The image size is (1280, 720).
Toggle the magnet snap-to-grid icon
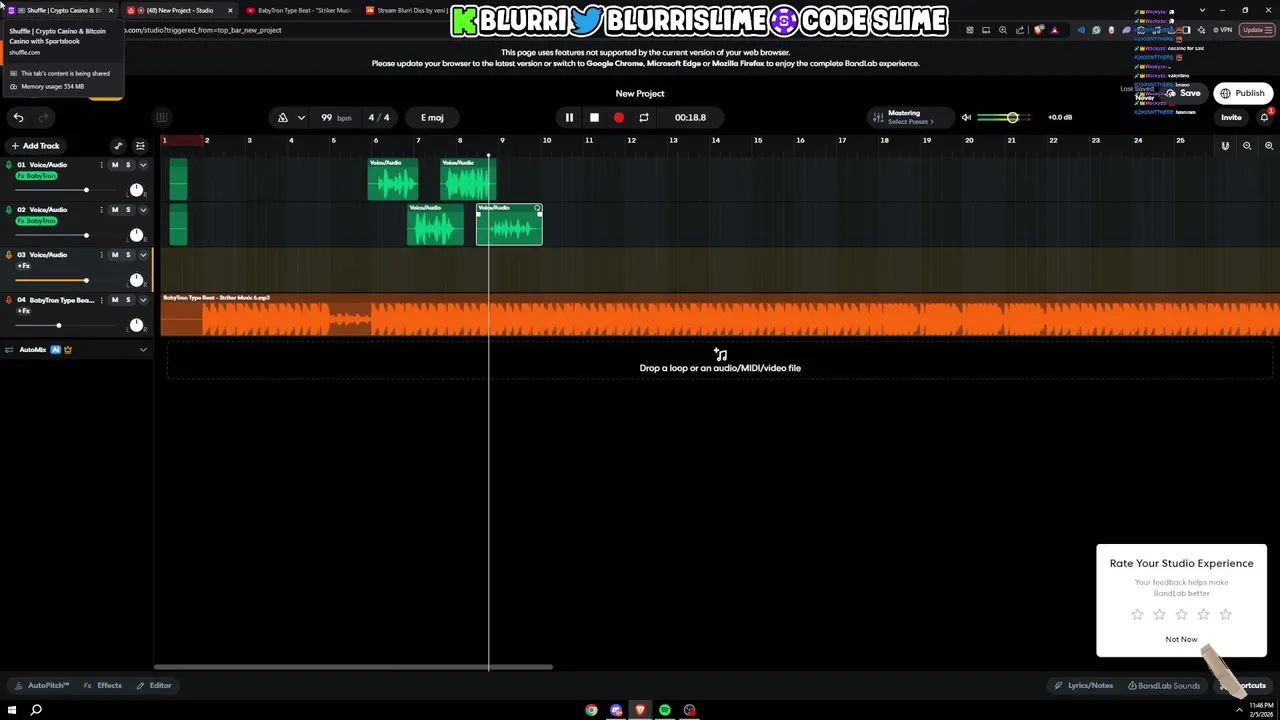point(1225,146)
